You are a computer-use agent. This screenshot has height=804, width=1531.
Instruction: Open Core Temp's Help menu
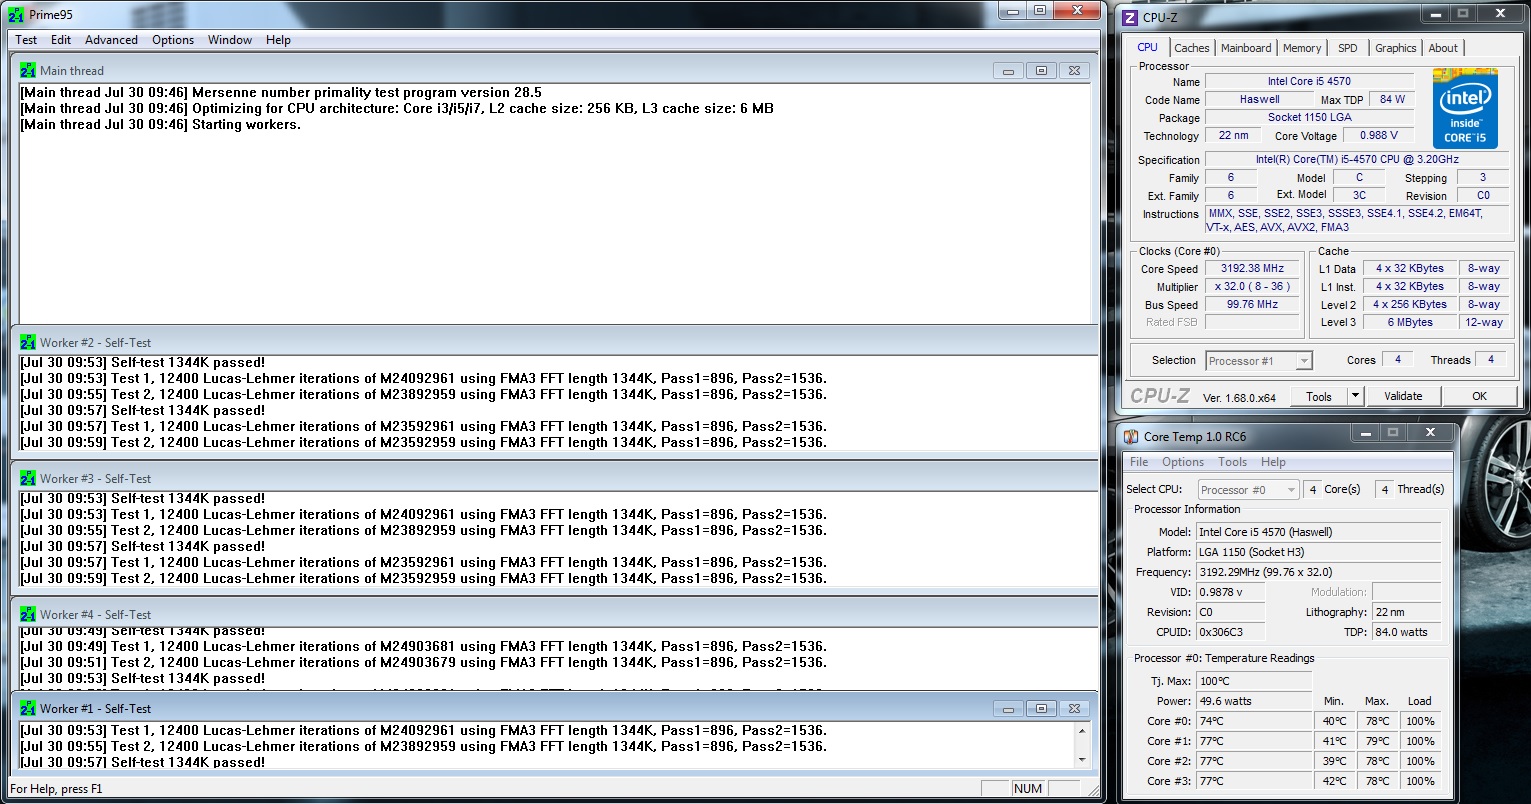click(x=1273, y=462)
